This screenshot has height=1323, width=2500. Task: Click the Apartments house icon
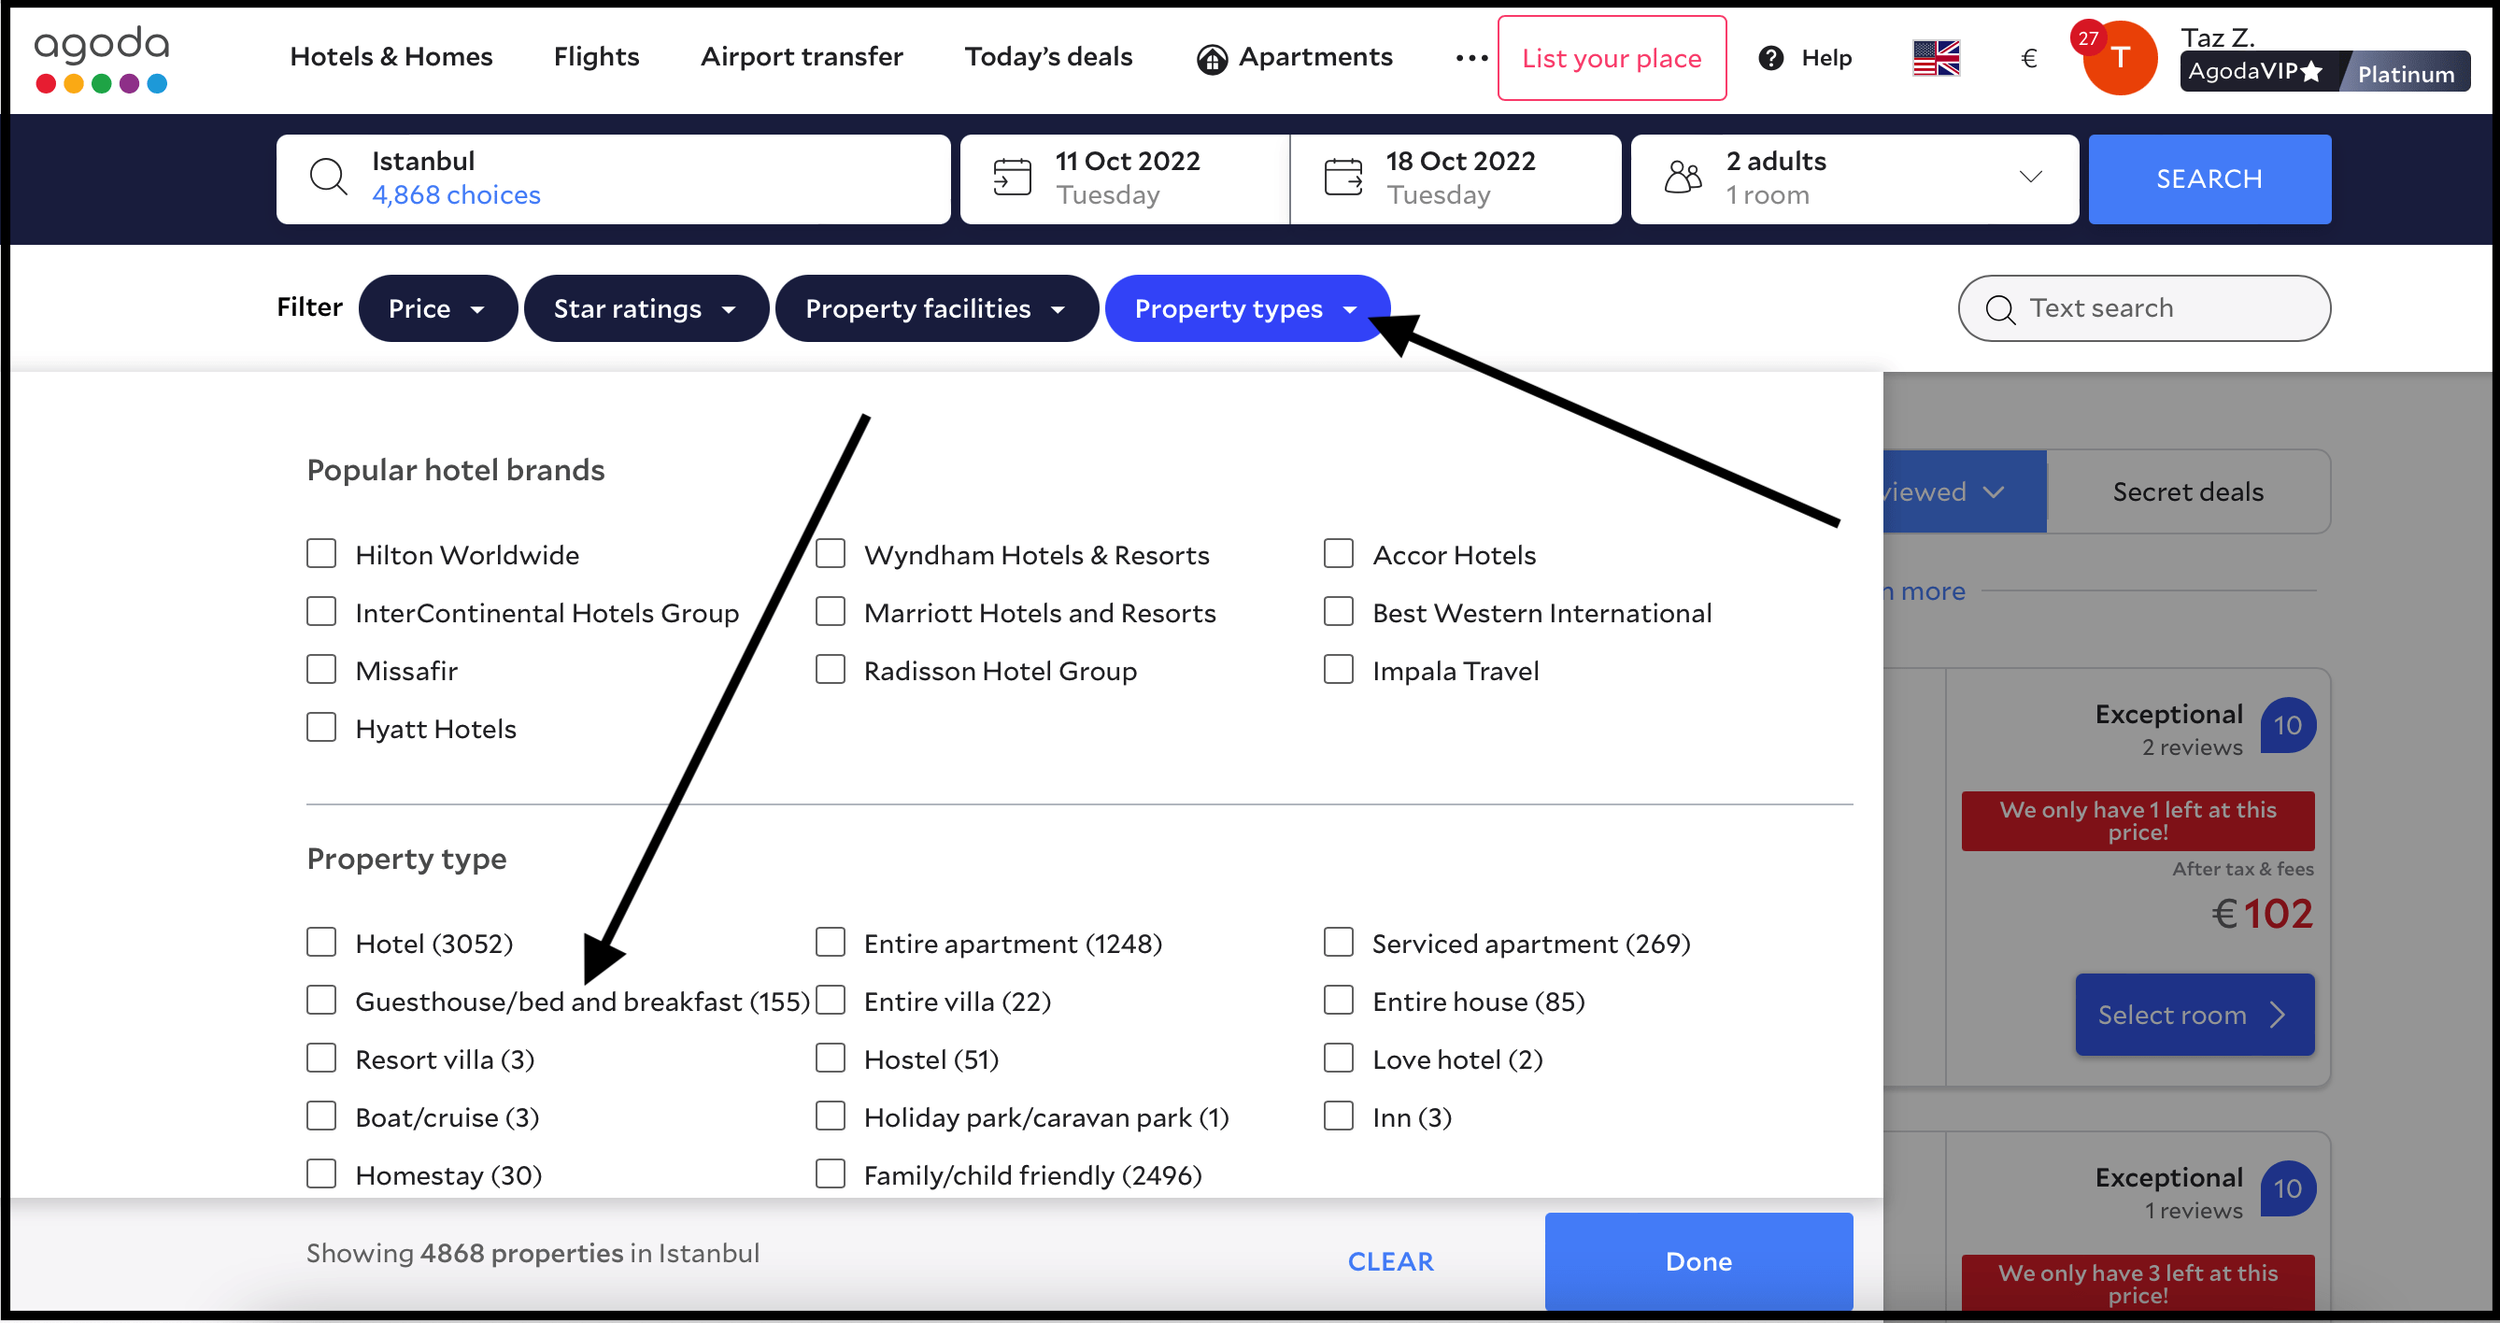pyautogui.click(x=1211, y=59)
